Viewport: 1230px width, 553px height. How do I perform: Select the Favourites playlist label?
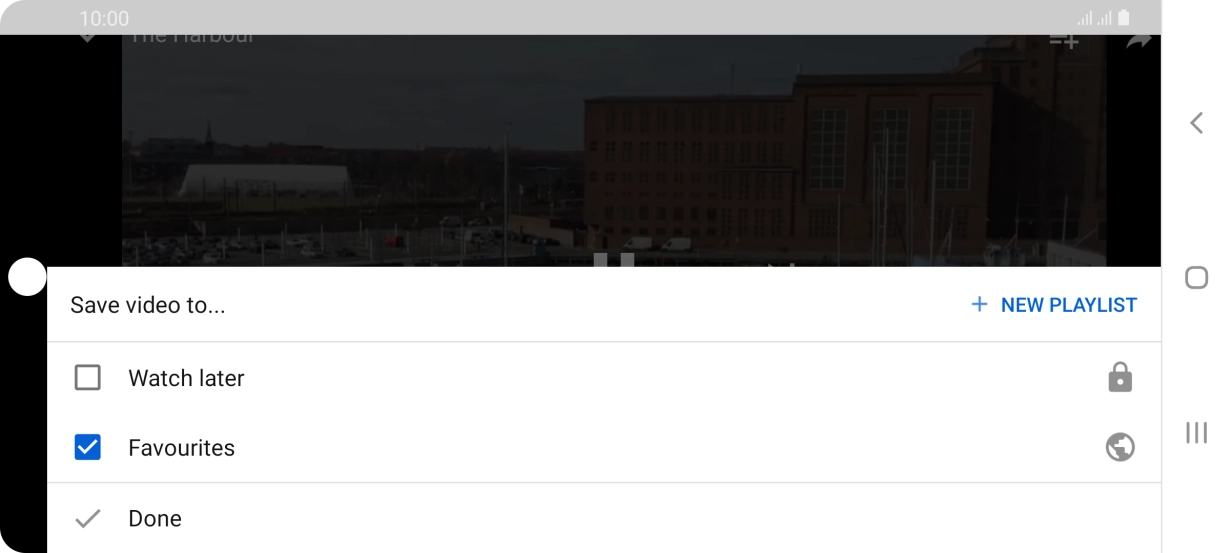(181, 448)
